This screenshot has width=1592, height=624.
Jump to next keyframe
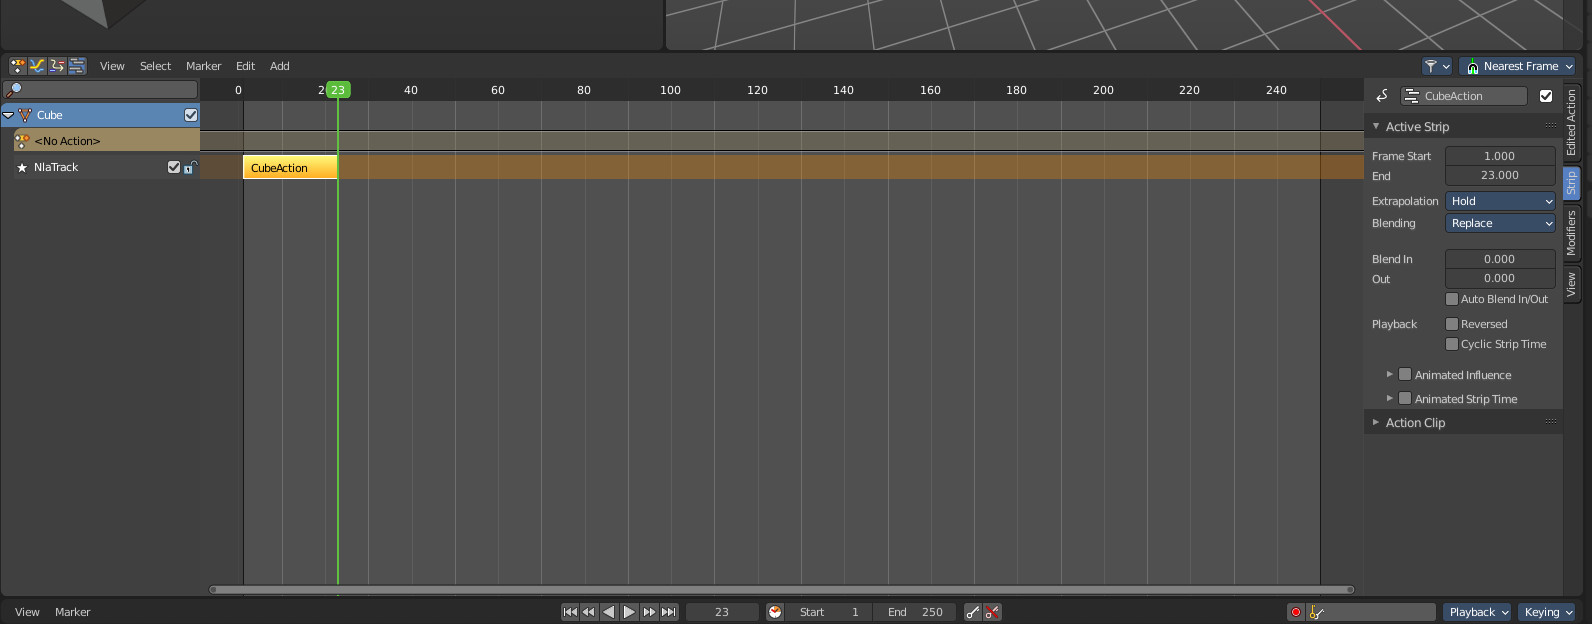pos(649,612)
